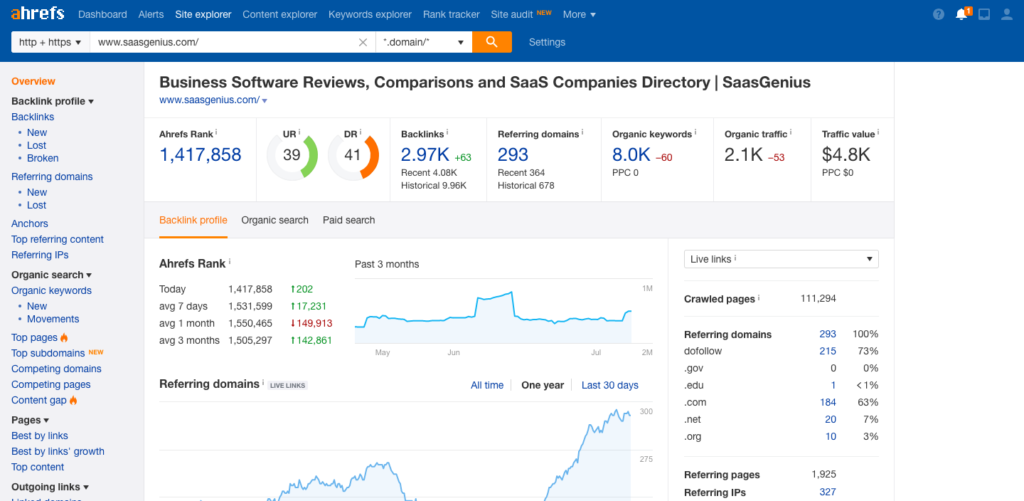Click info icon next to Referring domains metric
The width and height of the screenshot is (1024, 501).
(583, 132)
